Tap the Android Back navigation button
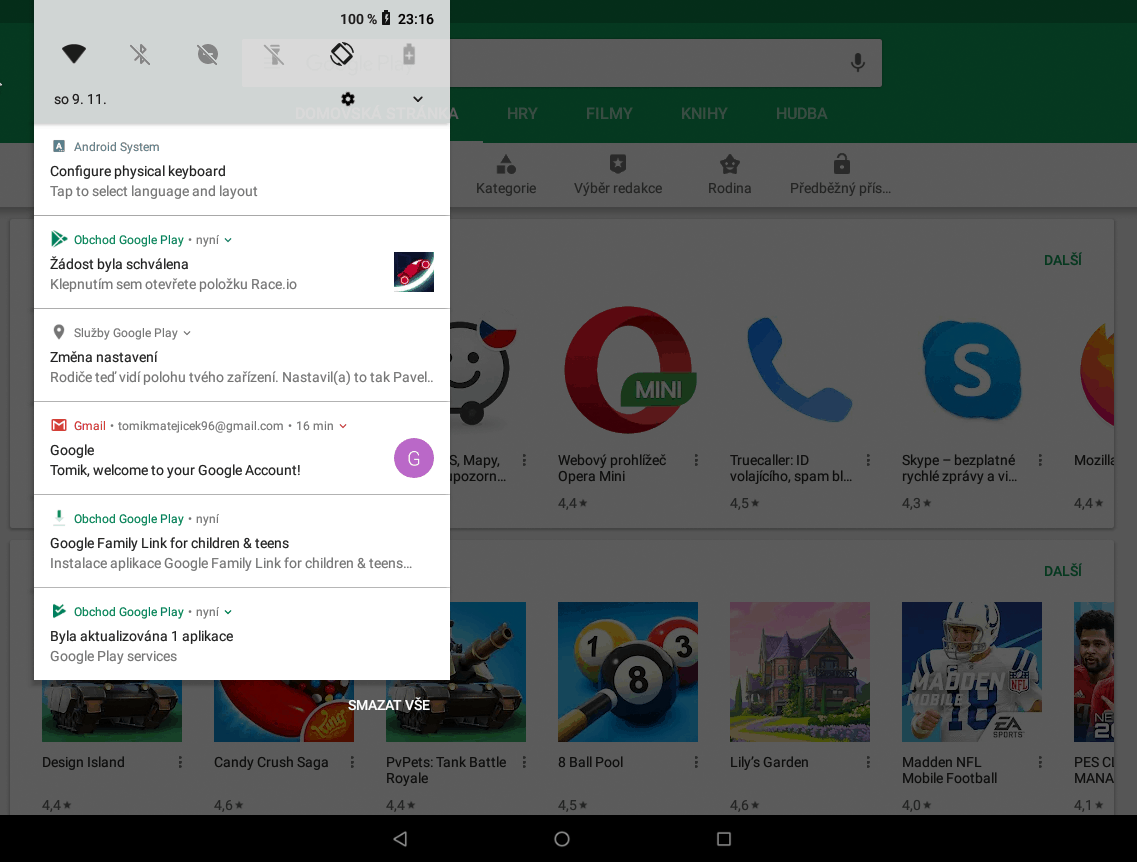Viewport: 1137px width, 862px height. pyautogui.click(x=400, y=839)
